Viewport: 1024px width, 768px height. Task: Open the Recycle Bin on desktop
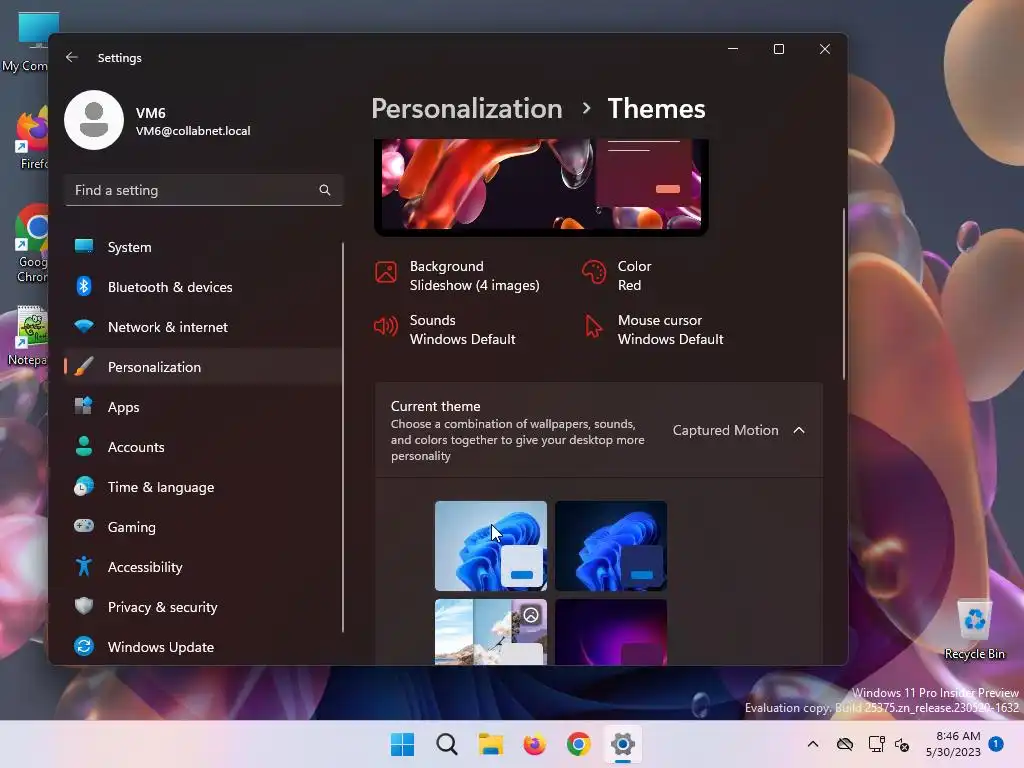click(974, 630)
